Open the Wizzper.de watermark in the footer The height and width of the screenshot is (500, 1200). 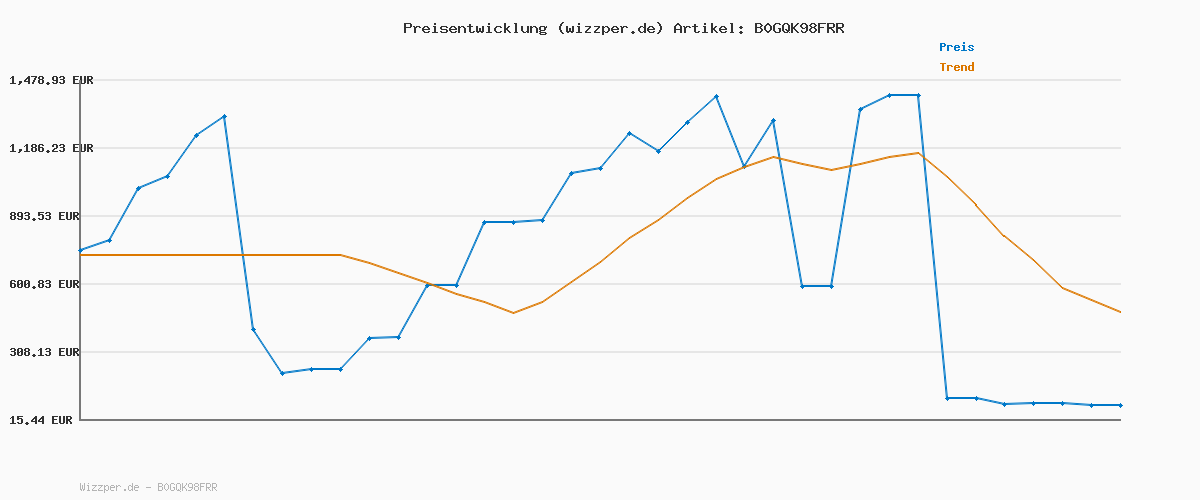point(148,487)
